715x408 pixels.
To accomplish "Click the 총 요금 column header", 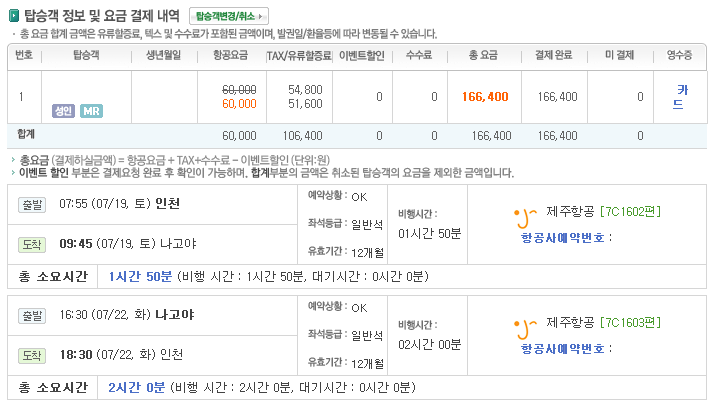I will 483,56.
